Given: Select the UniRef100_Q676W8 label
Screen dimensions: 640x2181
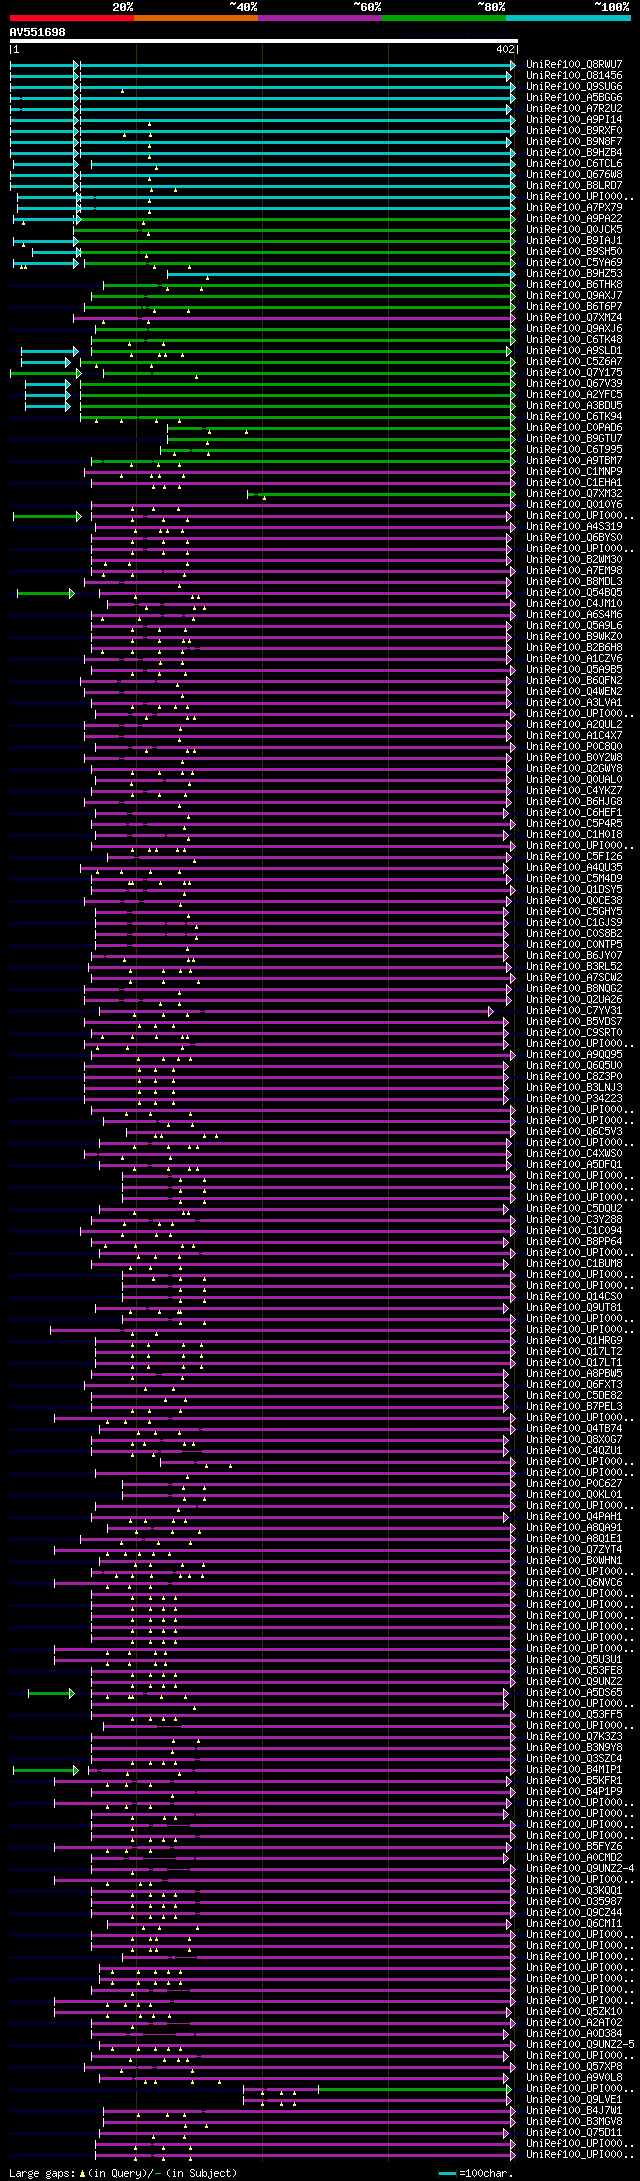Looking at the screenshot, I should pos(574,175).
